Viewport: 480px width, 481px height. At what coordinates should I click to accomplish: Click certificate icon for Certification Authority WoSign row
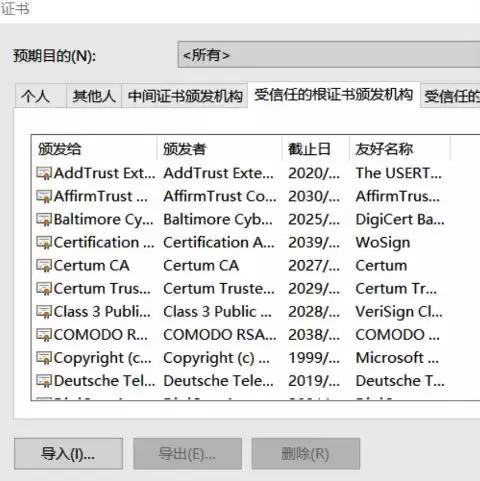44,242
